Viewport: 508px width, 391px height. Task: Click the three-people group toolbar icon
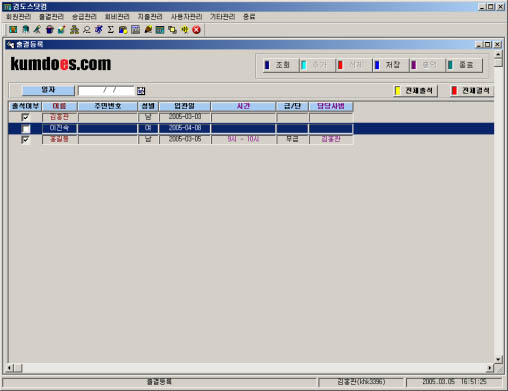[74, 30]
